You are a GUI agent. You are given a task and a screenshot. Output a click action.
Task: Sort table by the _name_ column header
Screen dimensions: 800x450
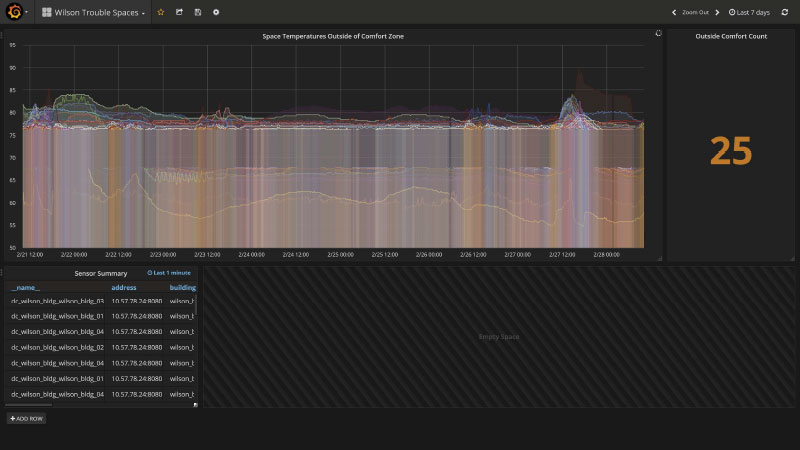coord(25,288)
